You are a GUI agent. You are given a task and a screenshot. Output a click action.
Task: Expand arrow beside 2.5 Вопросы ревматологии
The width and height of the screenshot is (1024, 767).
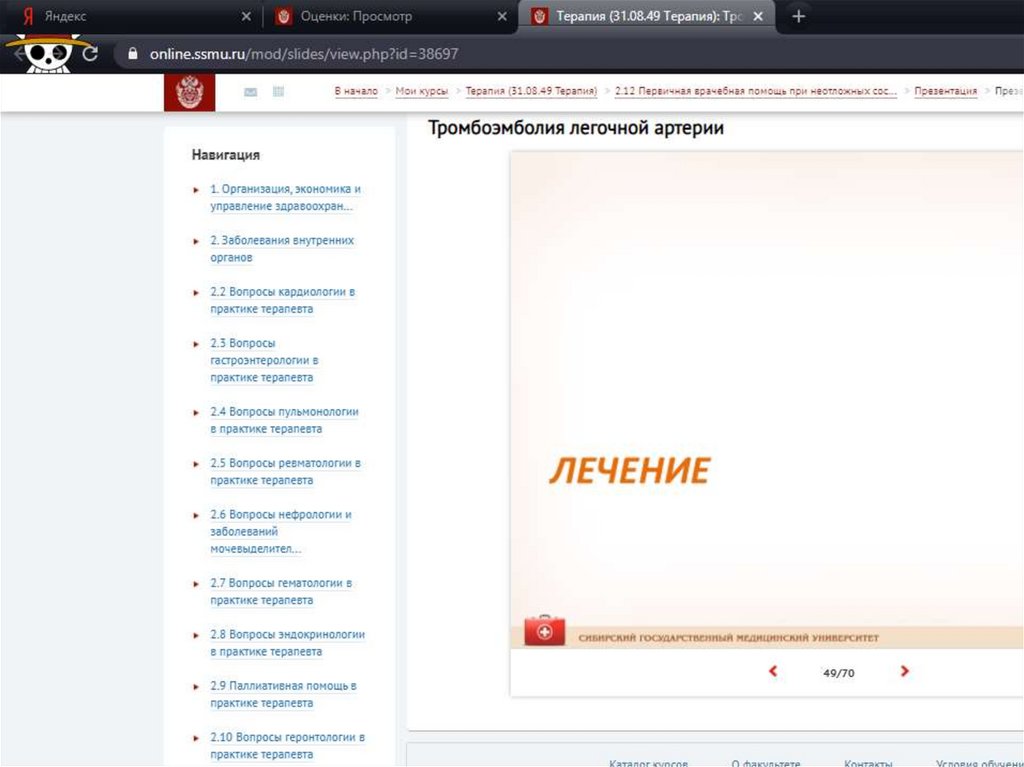(196, 464)
